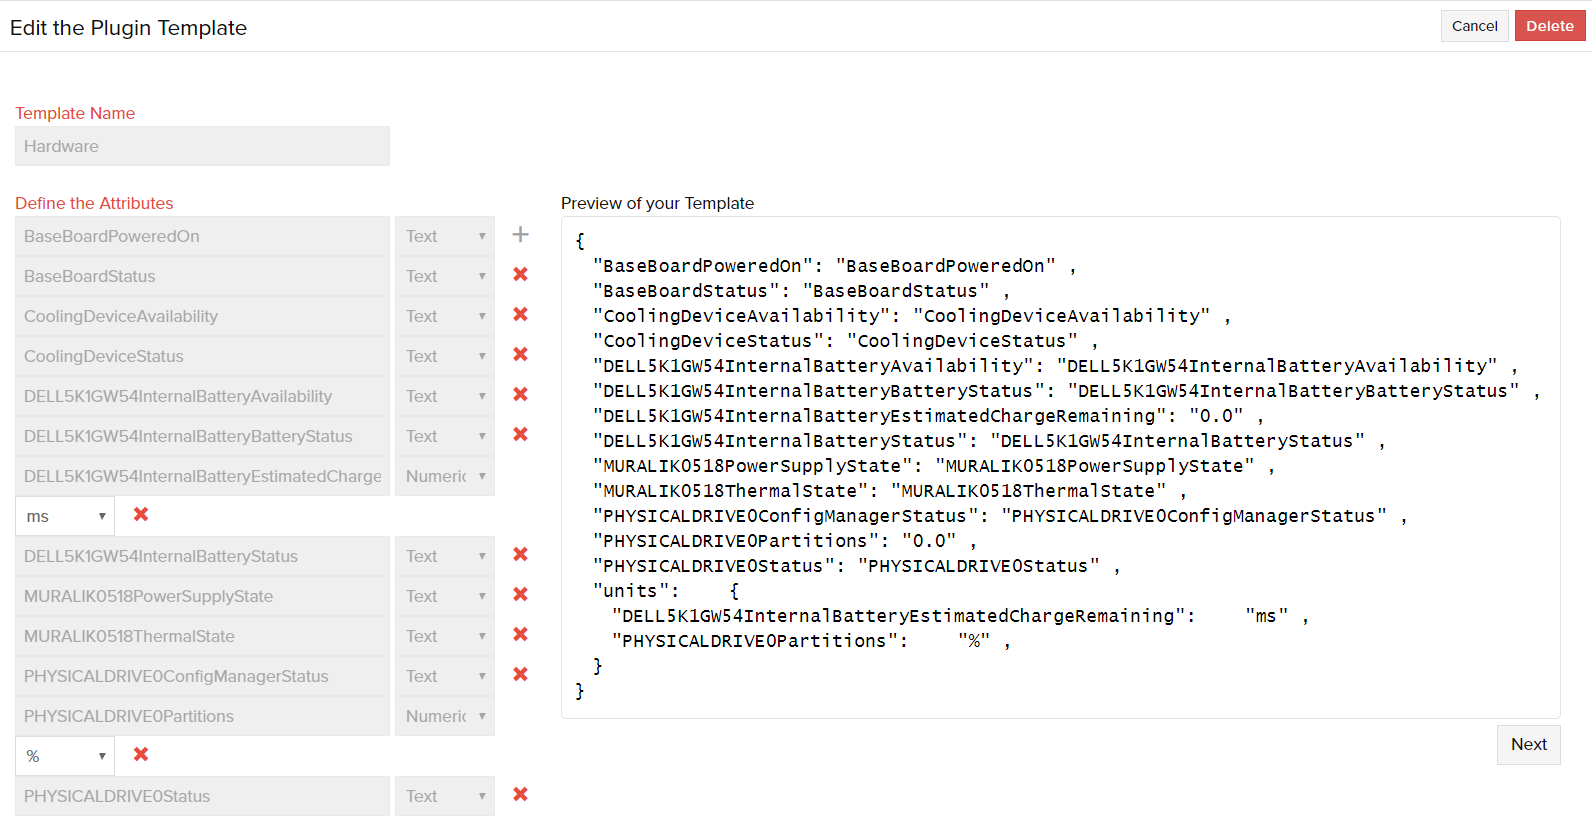This screenshot has height=838, width=1592.
Task: Open Numeric type dropdown for PHYSICALDRIVE0Partitions
Action: coord(445,716)
